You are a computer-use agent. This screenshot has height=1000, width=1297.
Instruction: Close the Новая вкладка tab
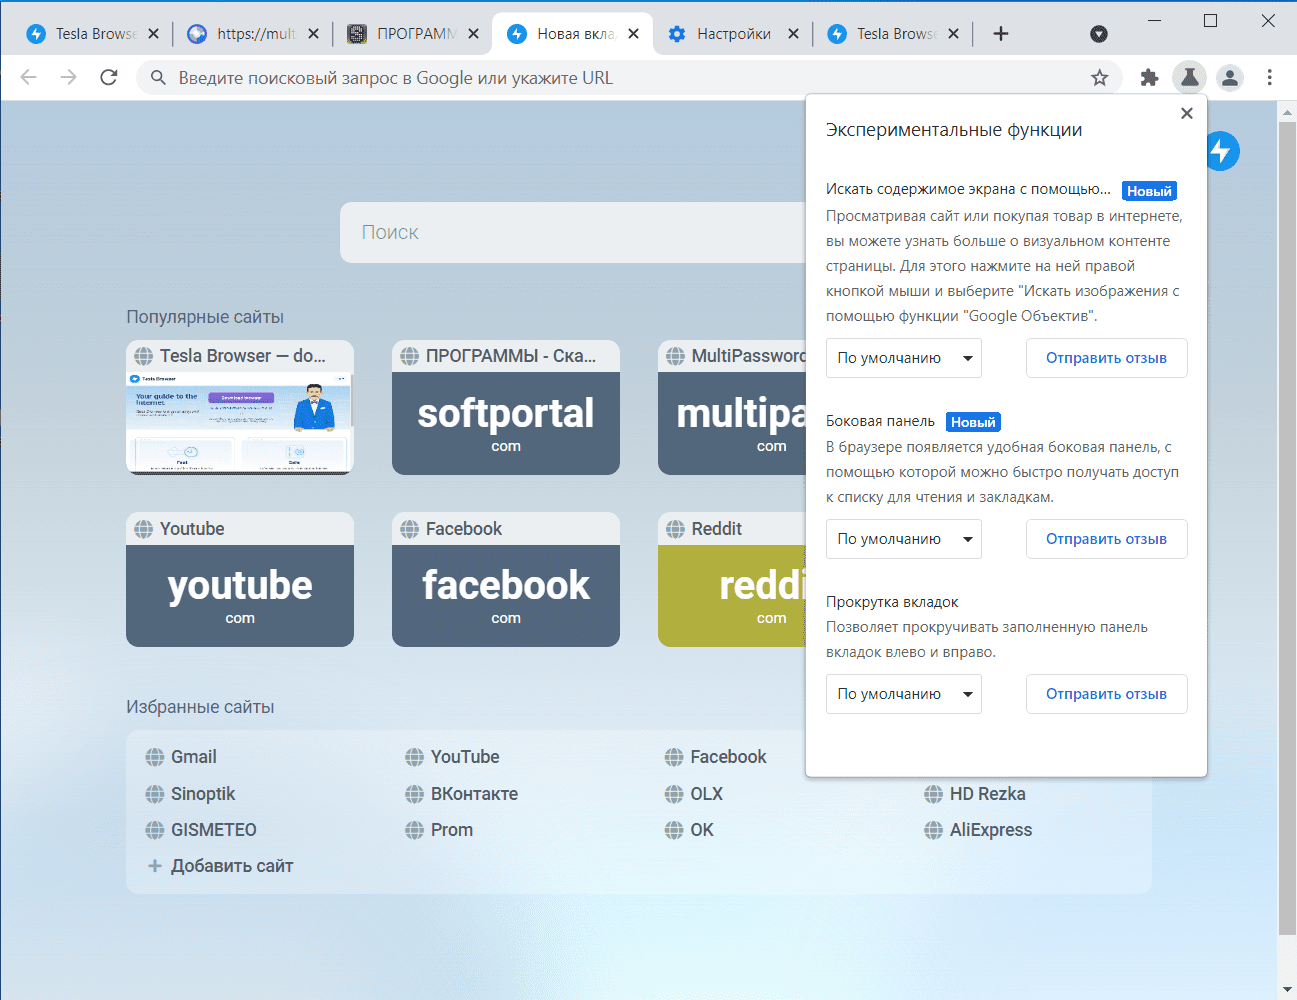(x=633, y=33)
